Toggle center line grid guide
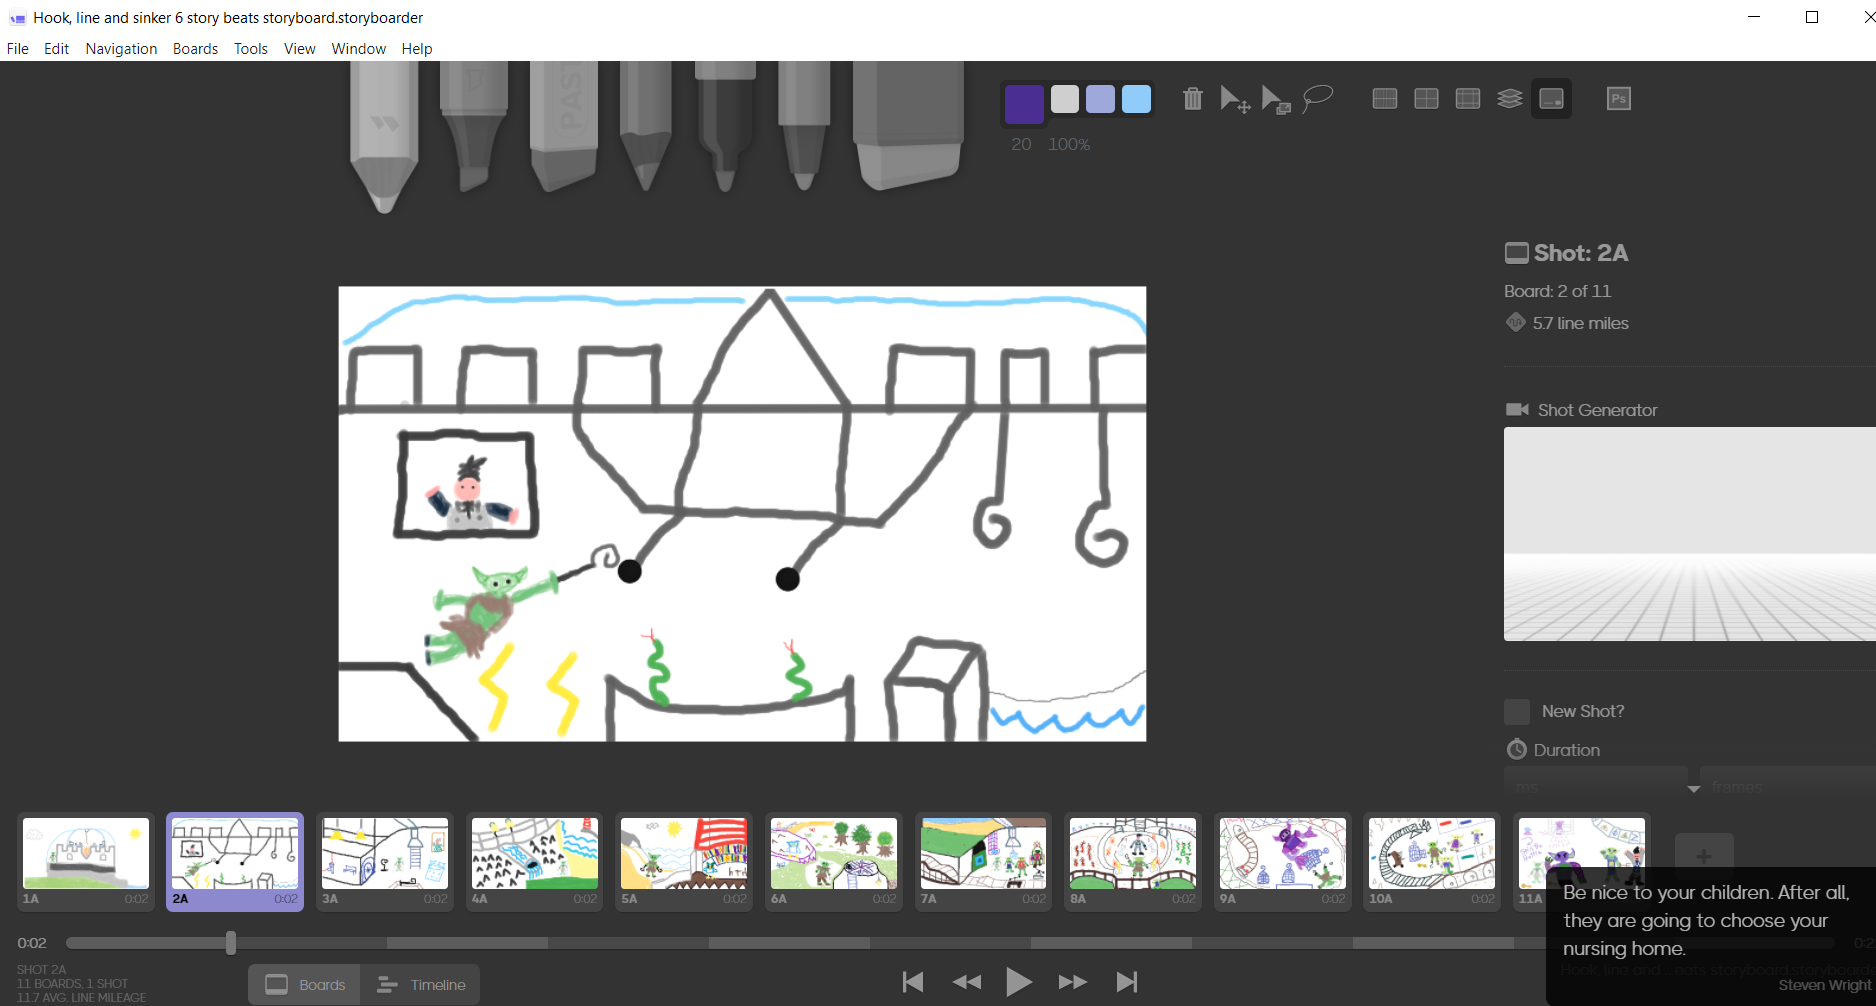Screen dimensions: 1876x1006 [1385, 98]
